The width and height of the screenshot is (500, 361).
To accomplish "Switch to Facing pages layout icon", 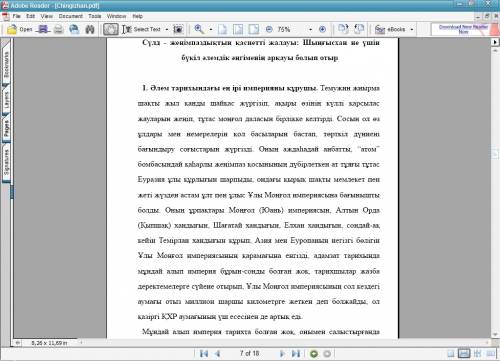I will pyautogui.click(x=490, y=353).
